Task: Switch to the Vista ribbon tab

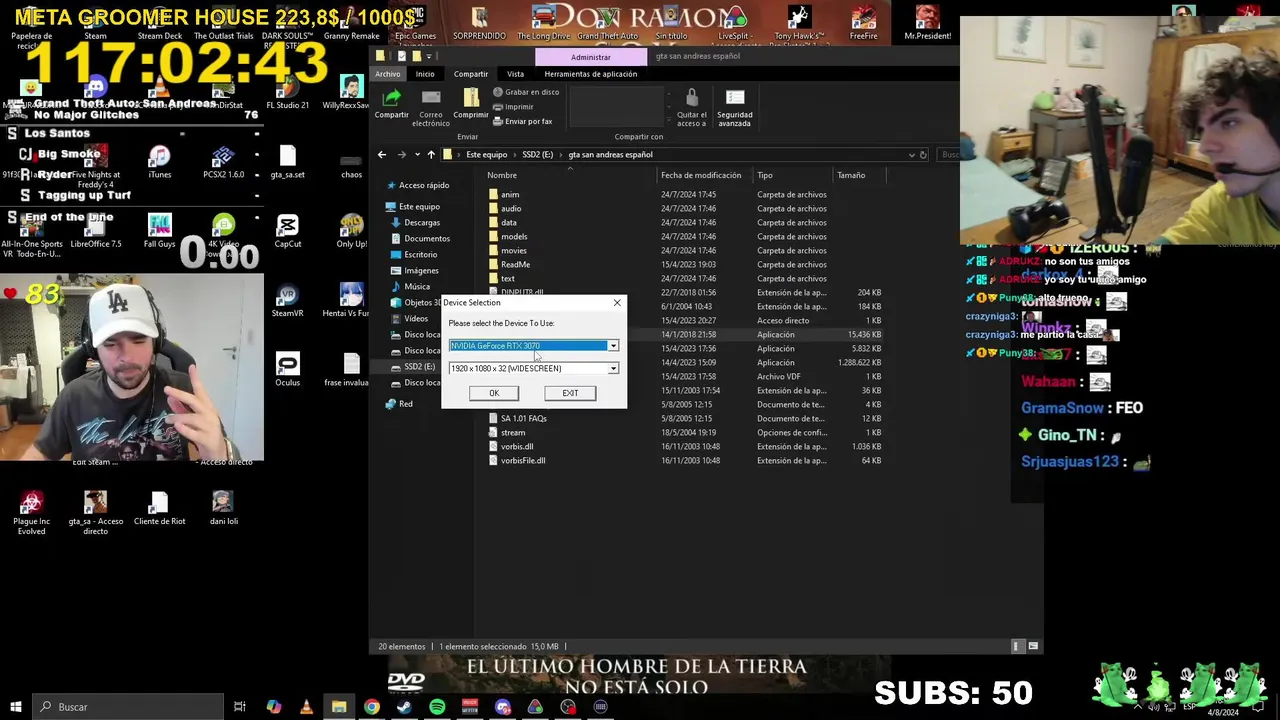Action: pyautogui.click(x=515, y=74)
